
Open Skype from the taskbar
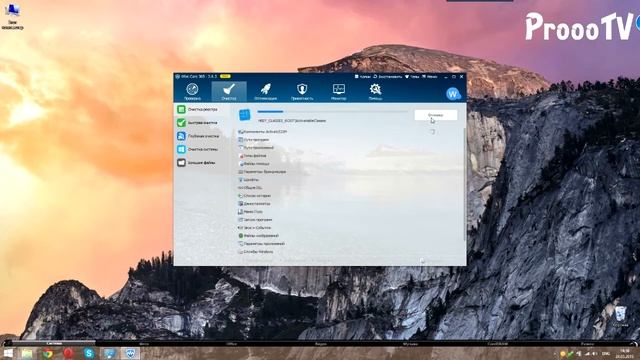click(x=89, y=353)
